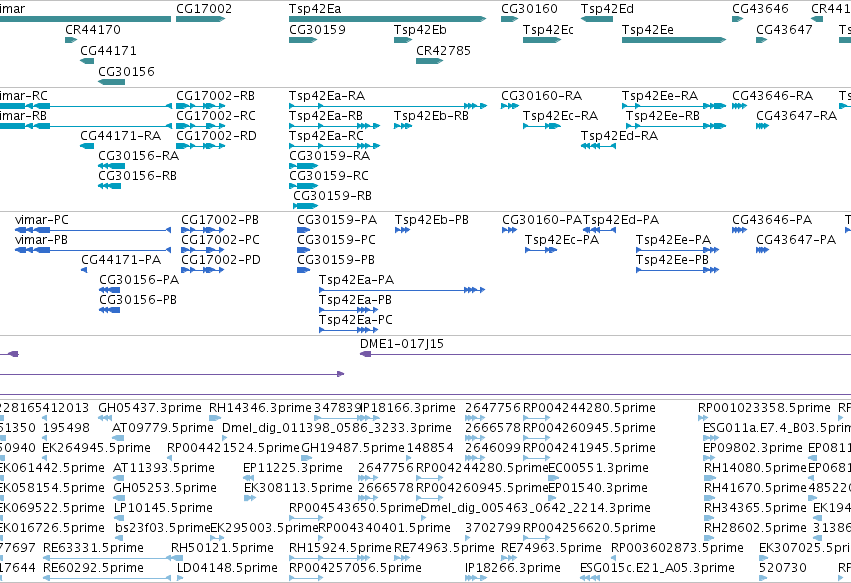The width and height of the screenshot is (851, 583).
Task: Click transcript CG30156-RA
Action: pyautogui.click(x=138, y=156)
